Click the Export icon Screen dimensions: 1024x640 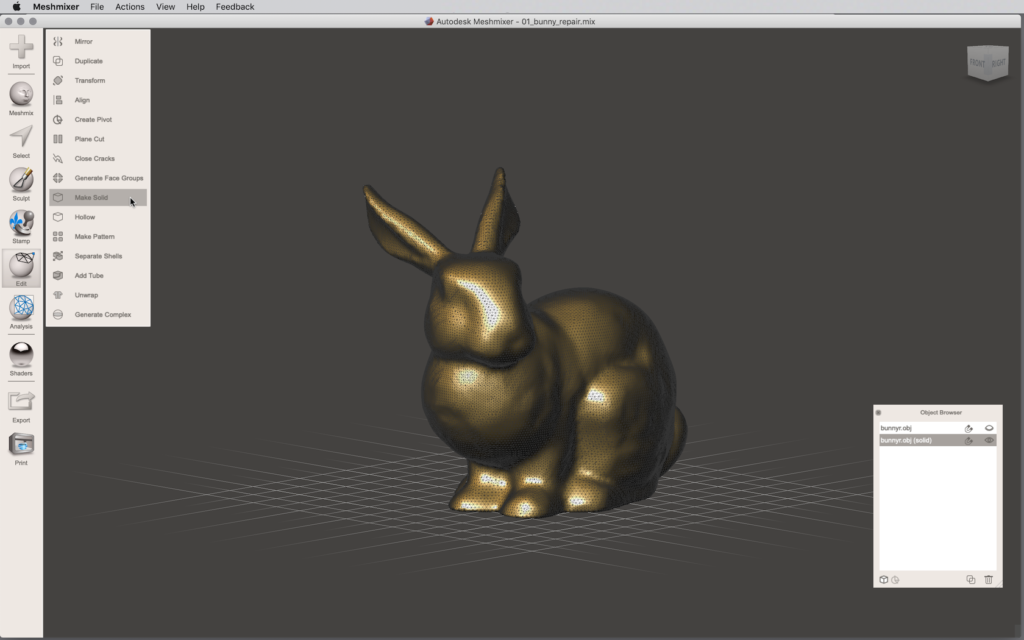coord(21,402)
